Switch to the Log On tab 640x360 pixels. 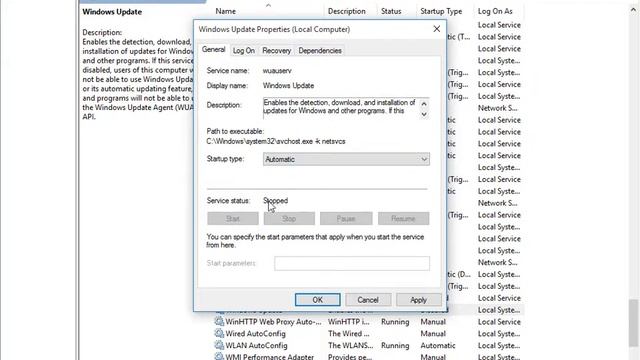click(244, 51)
